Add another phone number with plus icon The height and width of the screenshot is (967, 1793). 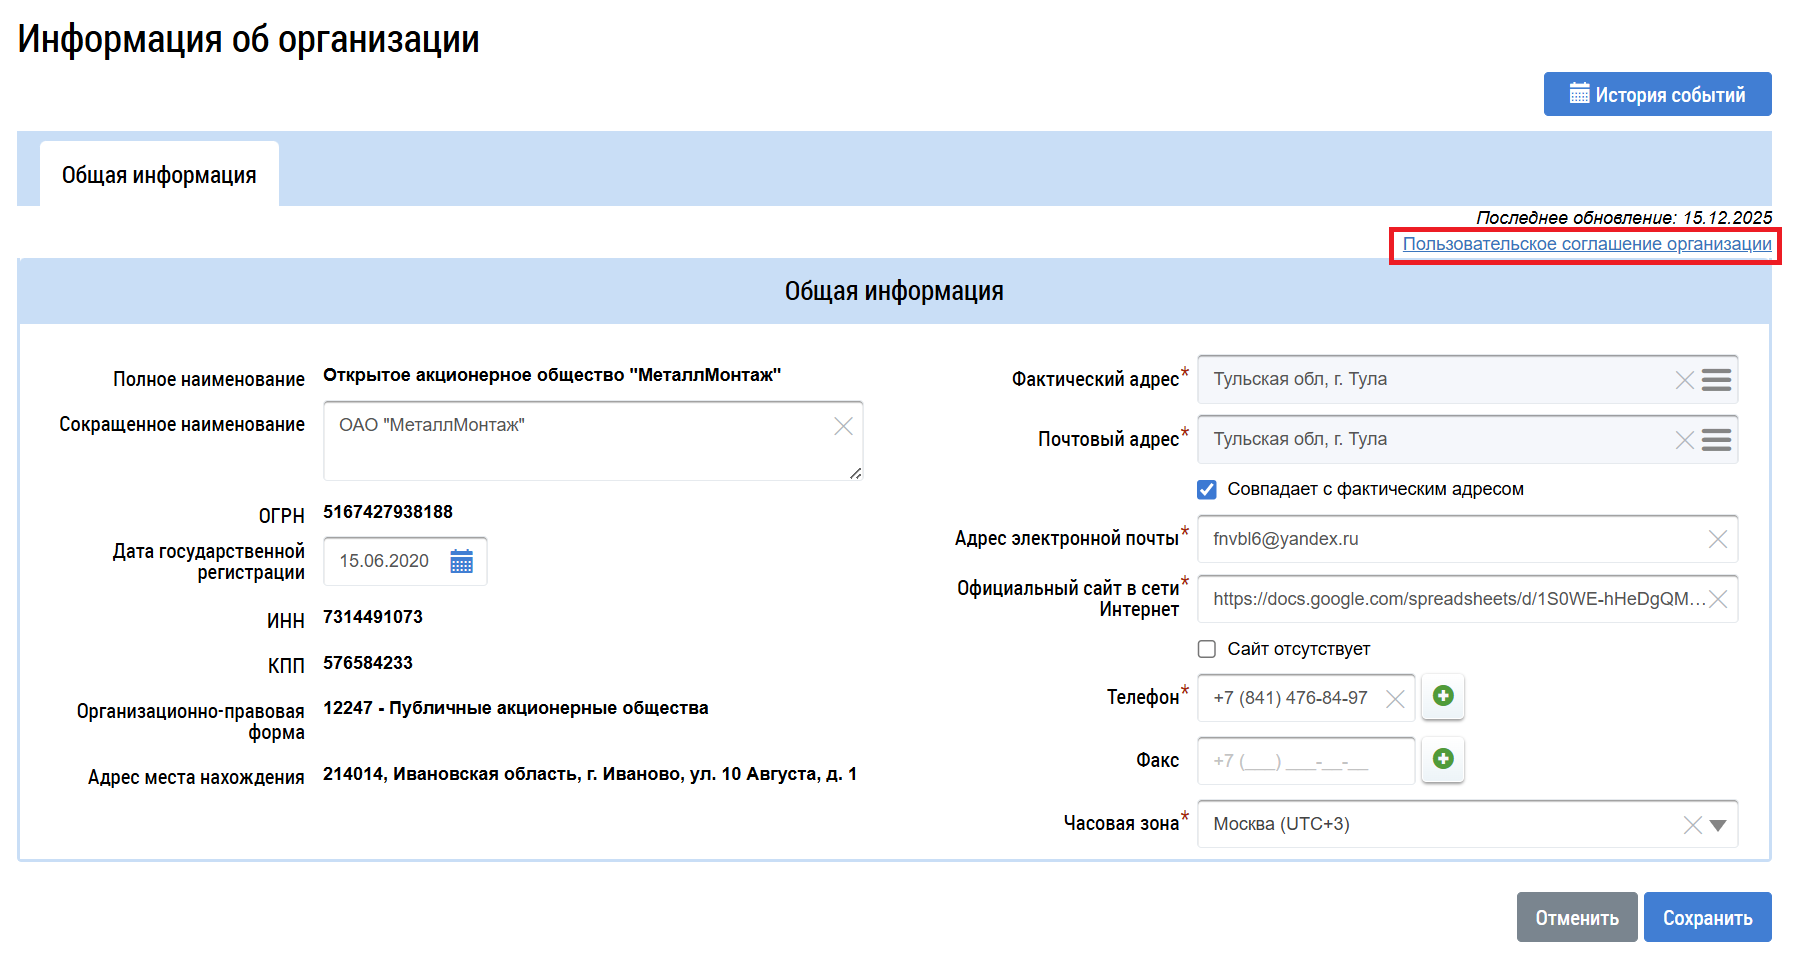point(1442,696)
